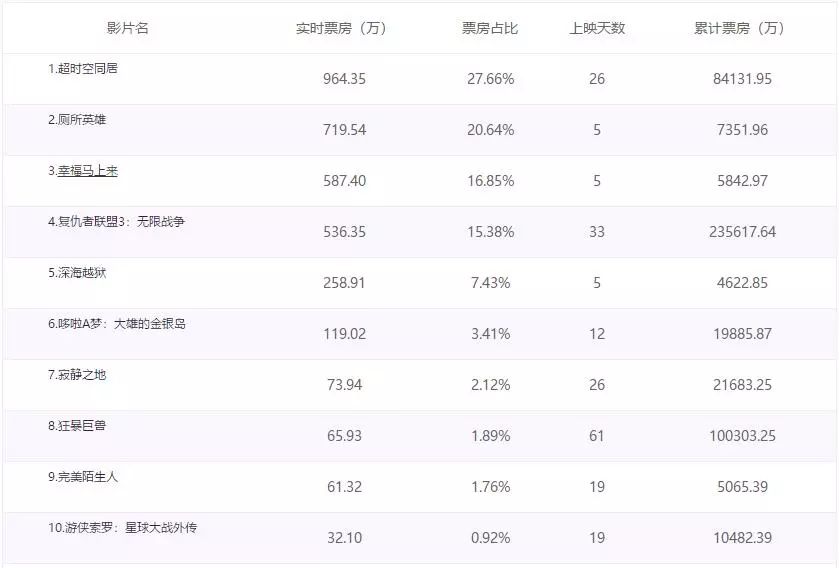Viewport: 839px width, 568px height.
Task: Click the share percentage 15.38%
Action: [491, 232]
